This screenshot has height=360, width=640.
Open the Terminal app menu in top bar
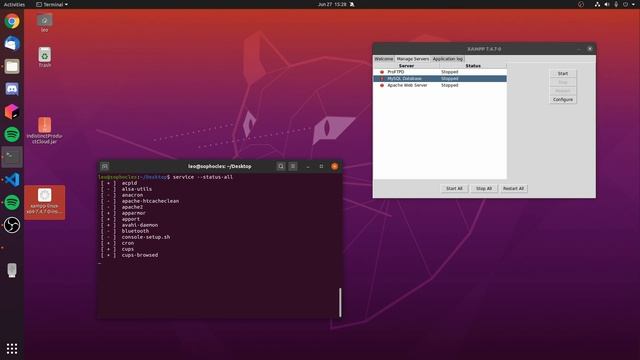52,4
